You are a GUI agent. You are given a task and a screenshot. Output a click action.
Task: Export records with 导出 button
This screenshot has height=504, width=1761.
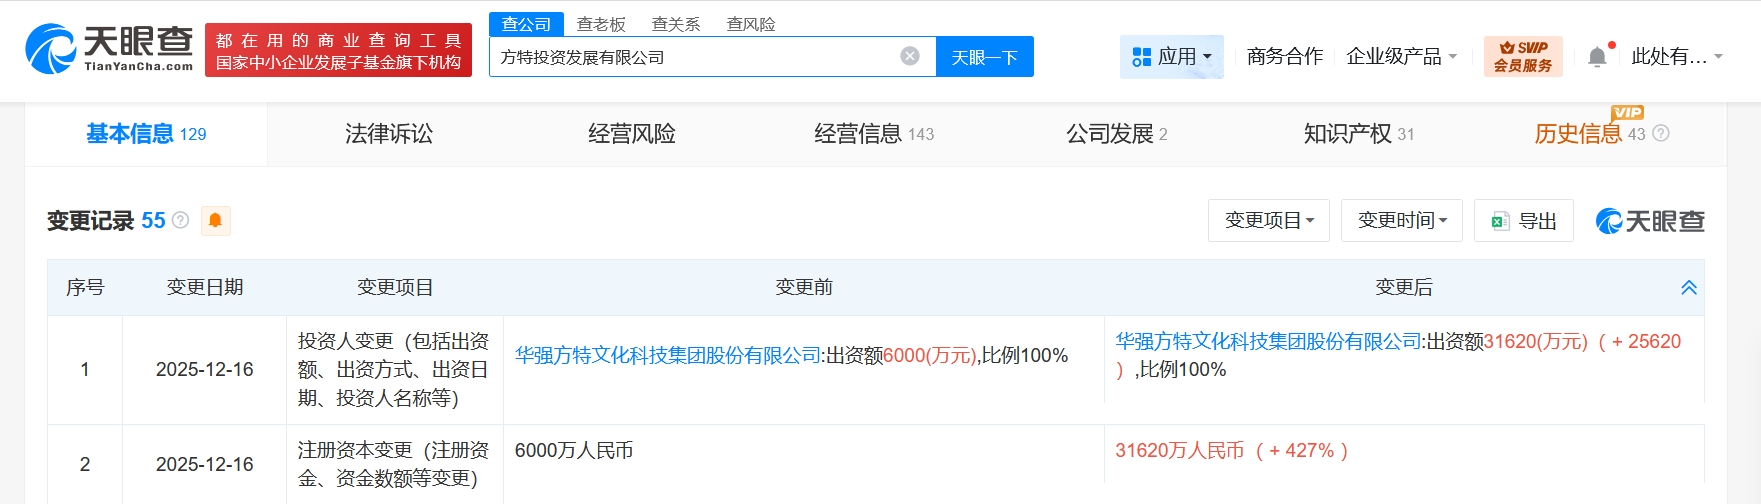[1524, 221]
